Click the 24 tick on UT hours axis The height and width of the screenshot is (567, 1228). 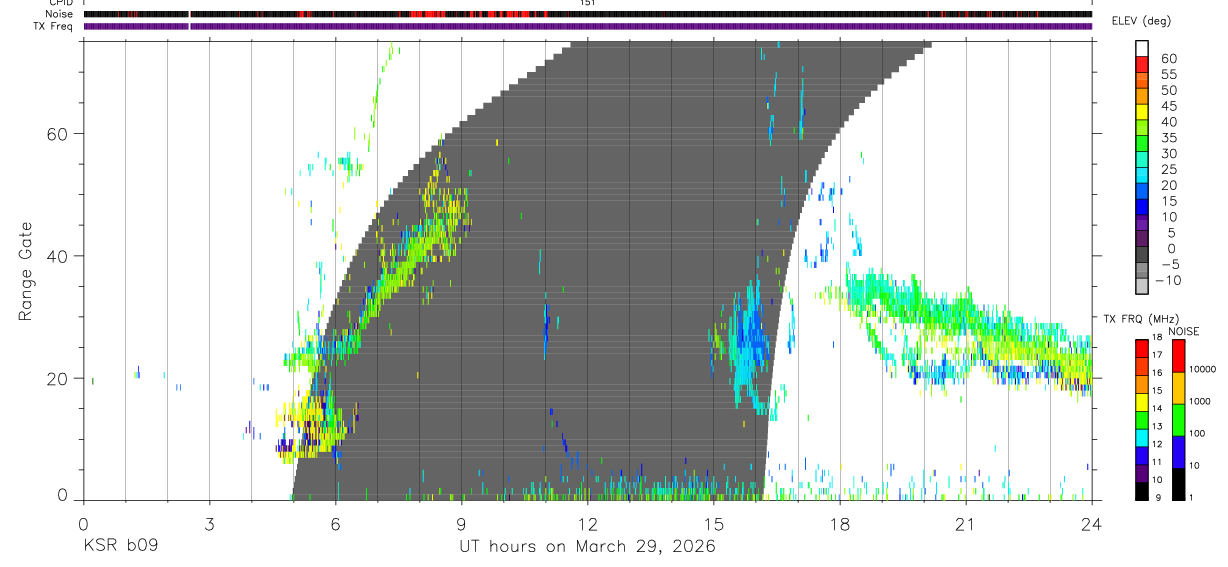1092,524
